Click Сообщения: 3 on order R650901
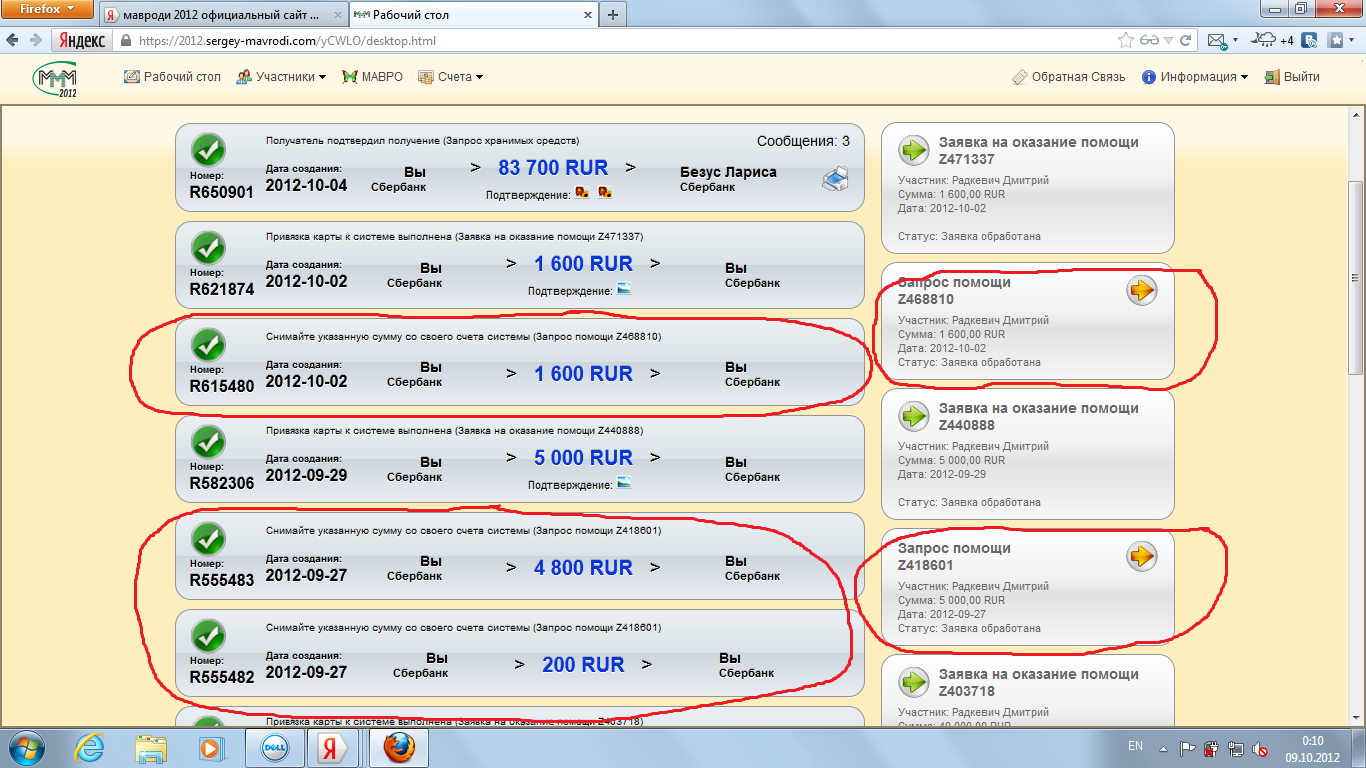 (803, 141)
